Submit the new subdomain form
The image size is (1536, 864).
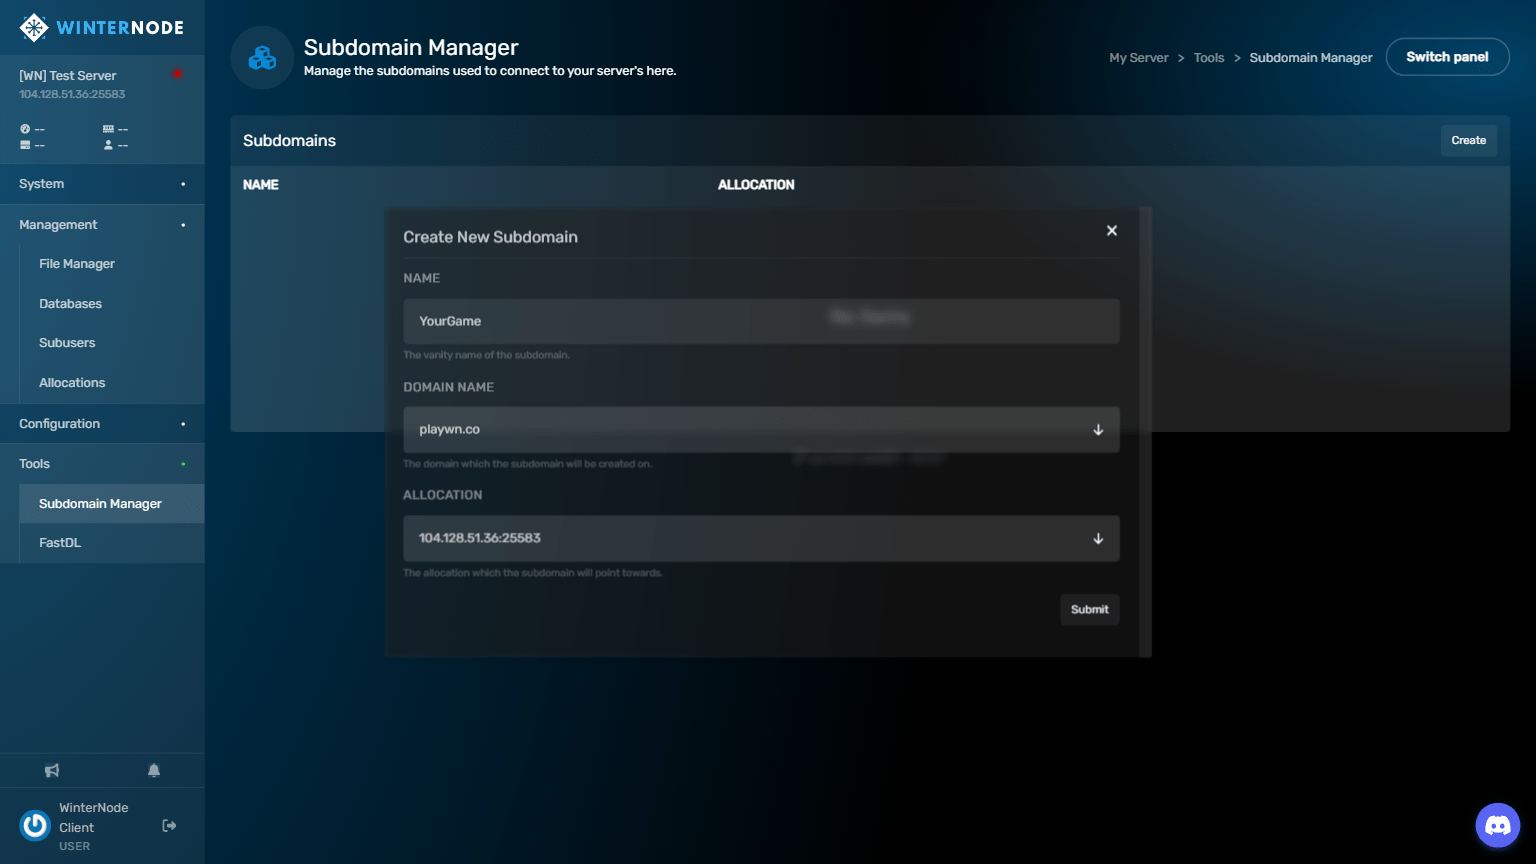(x=1089, y=609)
